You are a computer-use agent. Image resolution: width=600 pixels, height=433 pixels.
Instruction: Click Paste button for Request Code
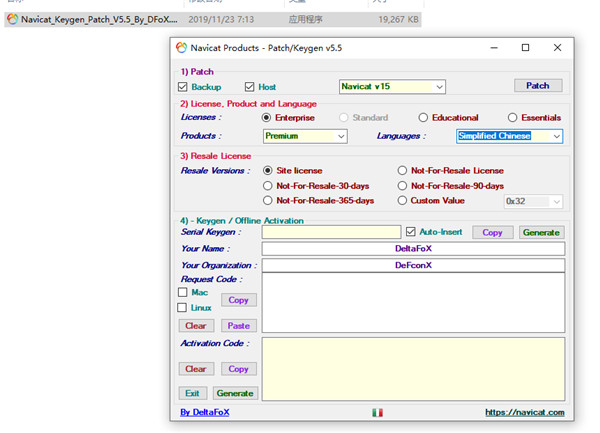pos(238,326)
